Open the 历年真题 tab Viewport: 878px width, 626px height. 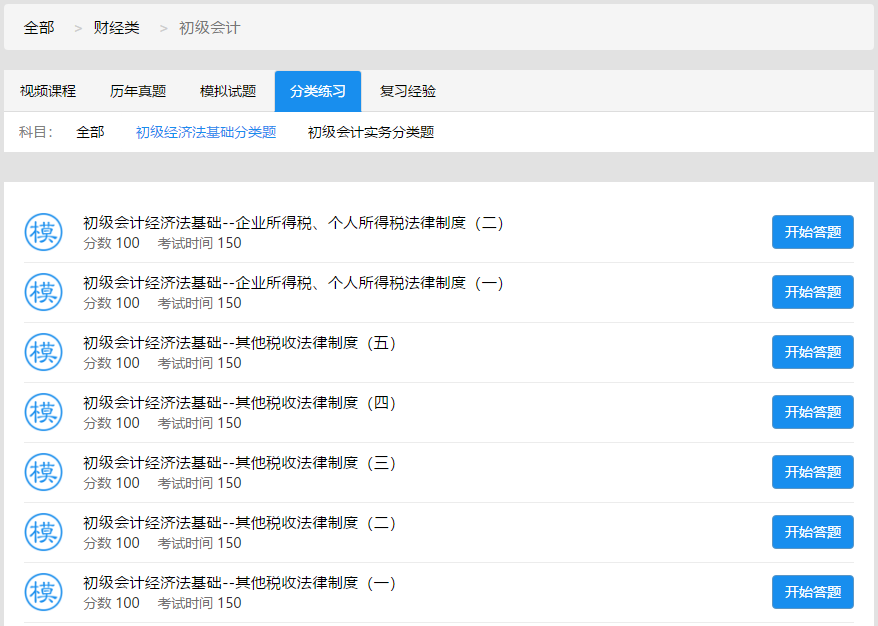[x=138, y=91]
